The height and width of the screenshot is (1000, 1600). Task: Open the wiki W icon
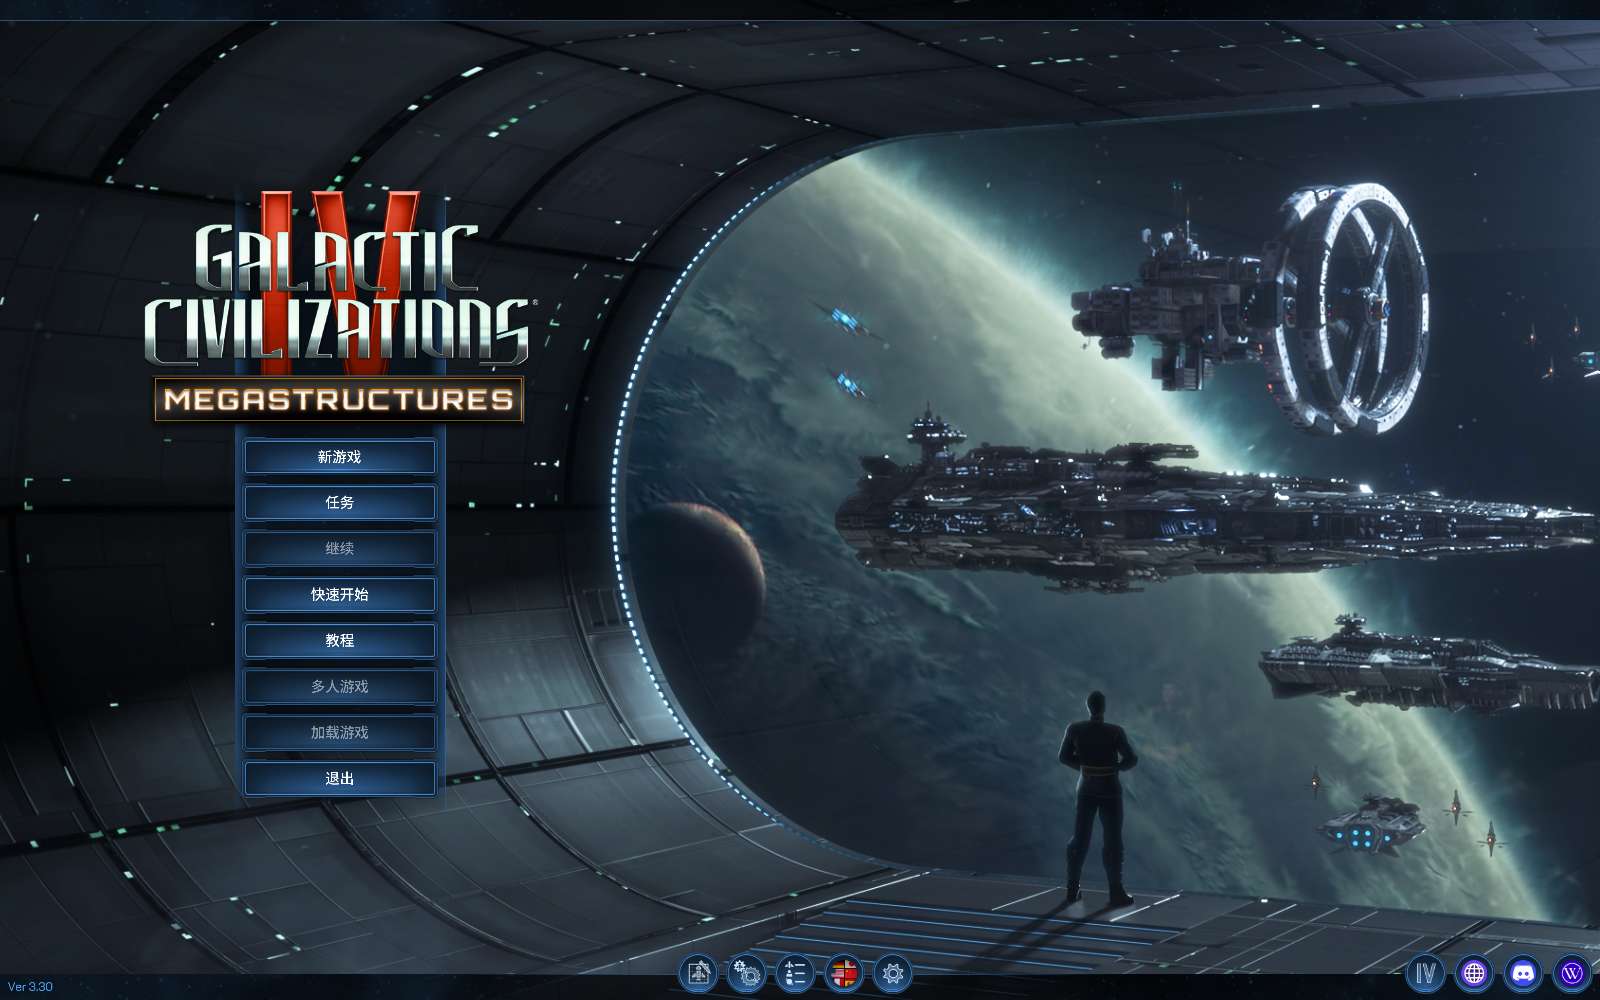[1571, 972]
